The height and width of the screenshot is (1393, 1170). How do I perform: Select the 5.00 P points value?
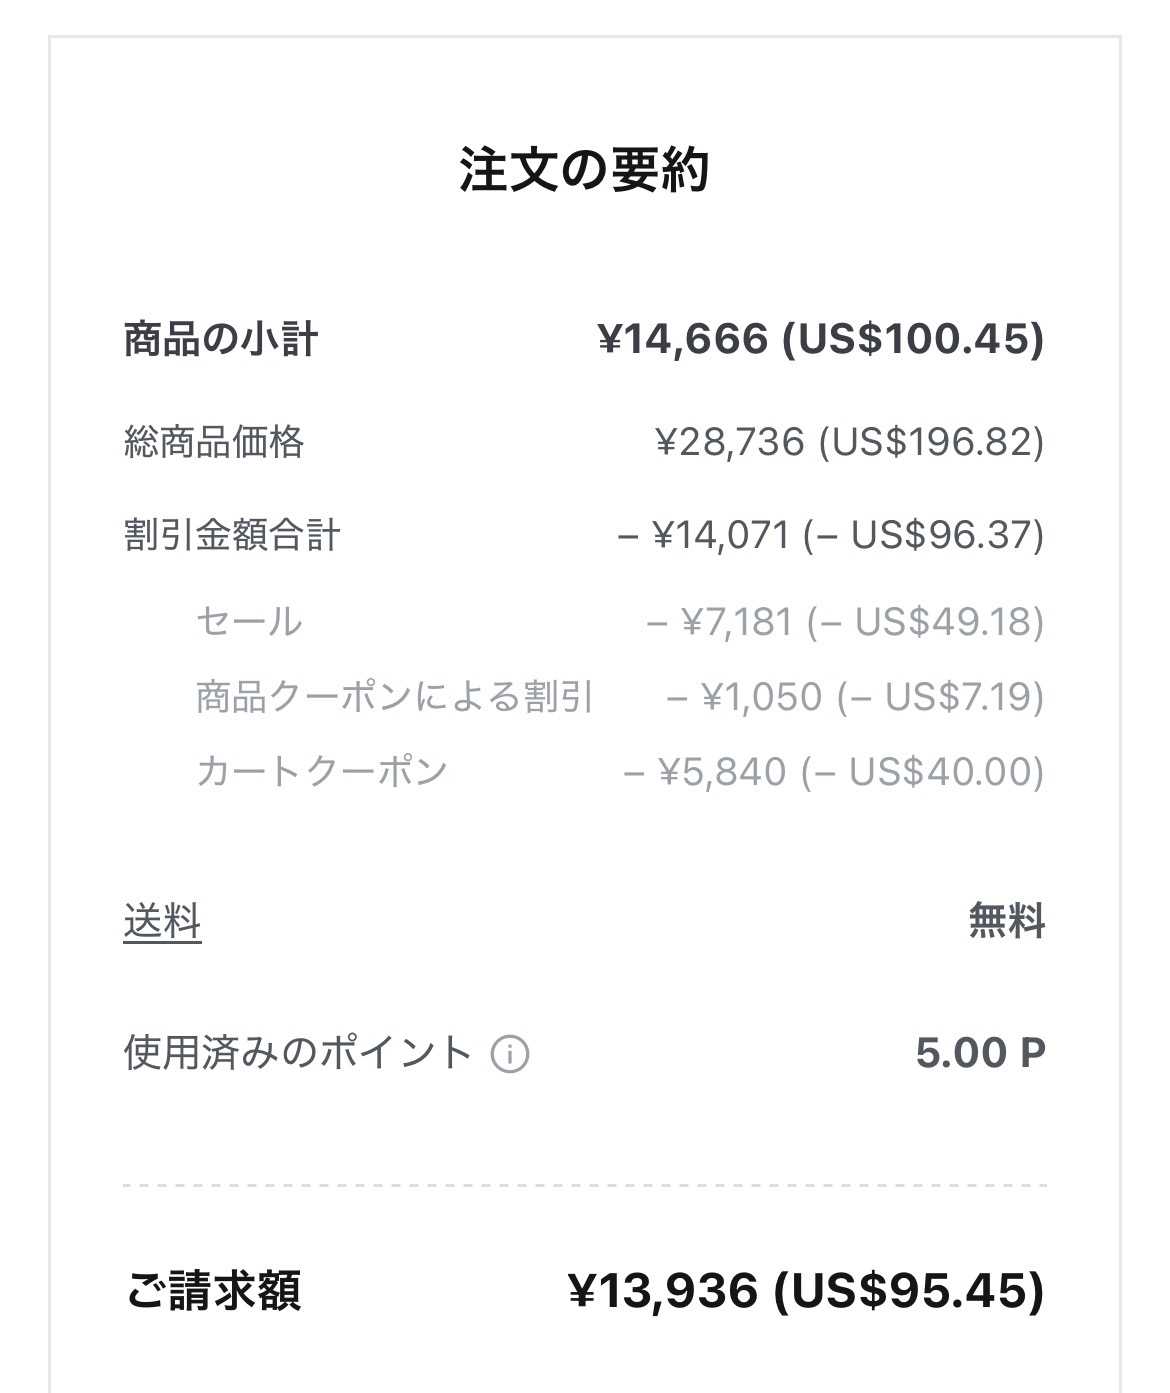coord(980,1053)
